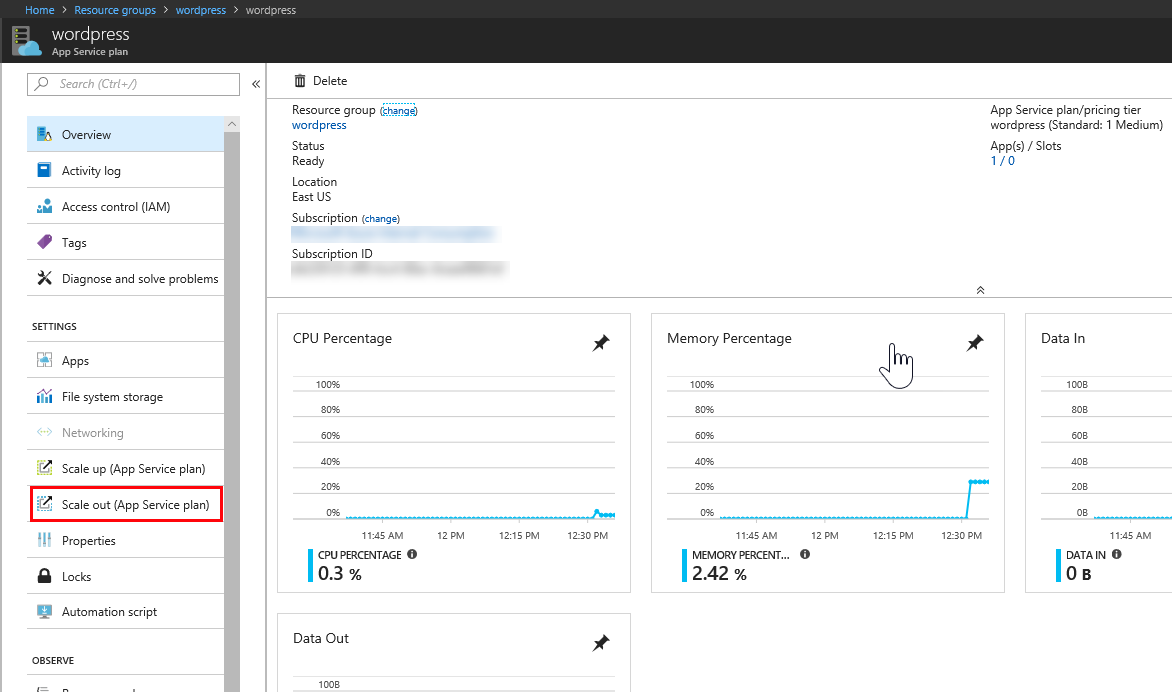1172x692 pixels.
Task: Click the Home breadcrumb link
Action: click(40, 10)
